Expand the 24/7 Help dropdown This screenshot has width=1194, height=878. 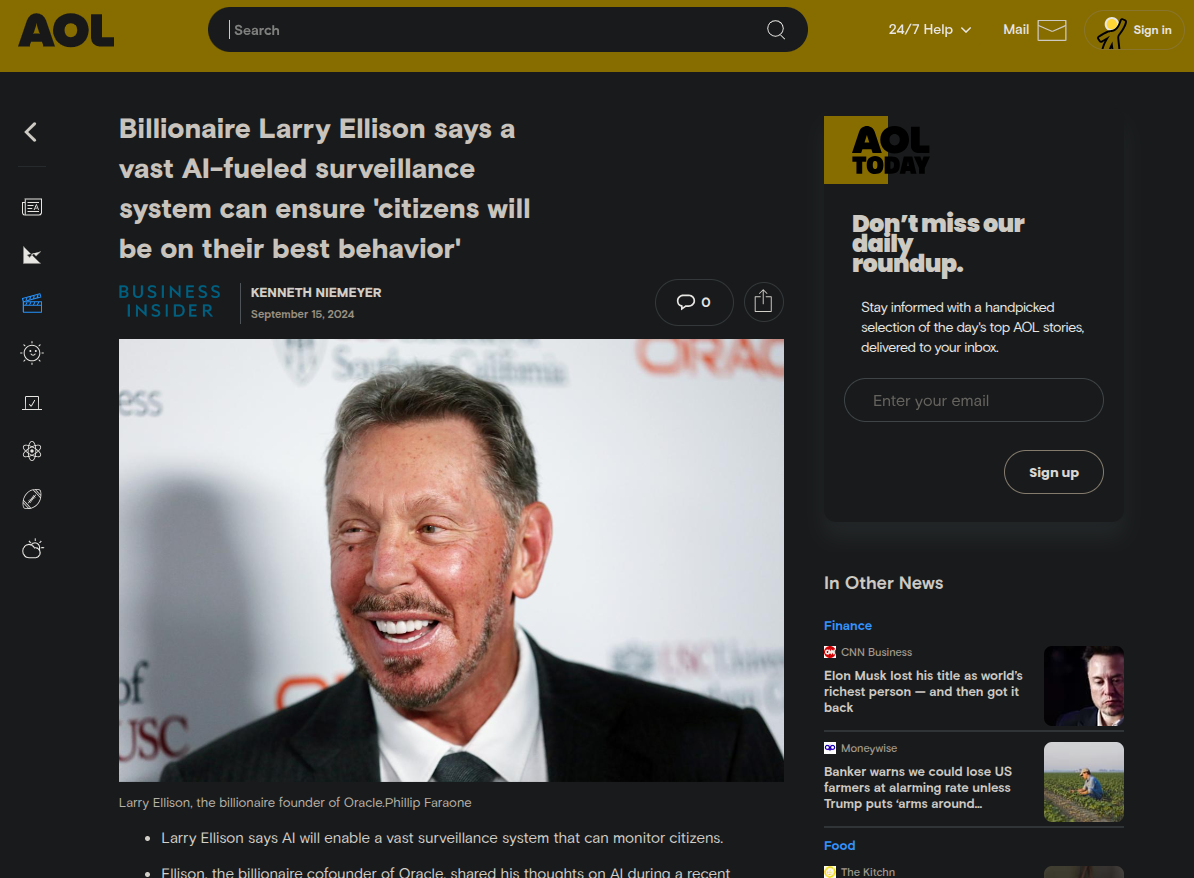pyautogui.click(x=929, y=30)
